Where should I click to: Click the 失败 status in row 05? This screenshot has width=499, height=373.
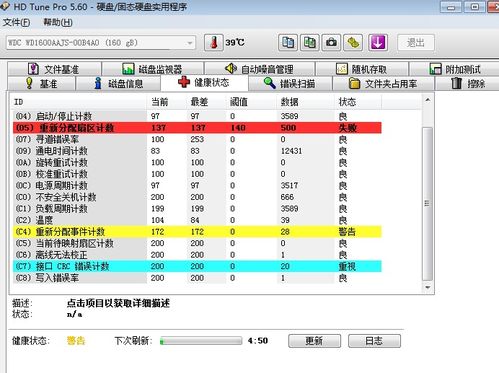point(347,128)
